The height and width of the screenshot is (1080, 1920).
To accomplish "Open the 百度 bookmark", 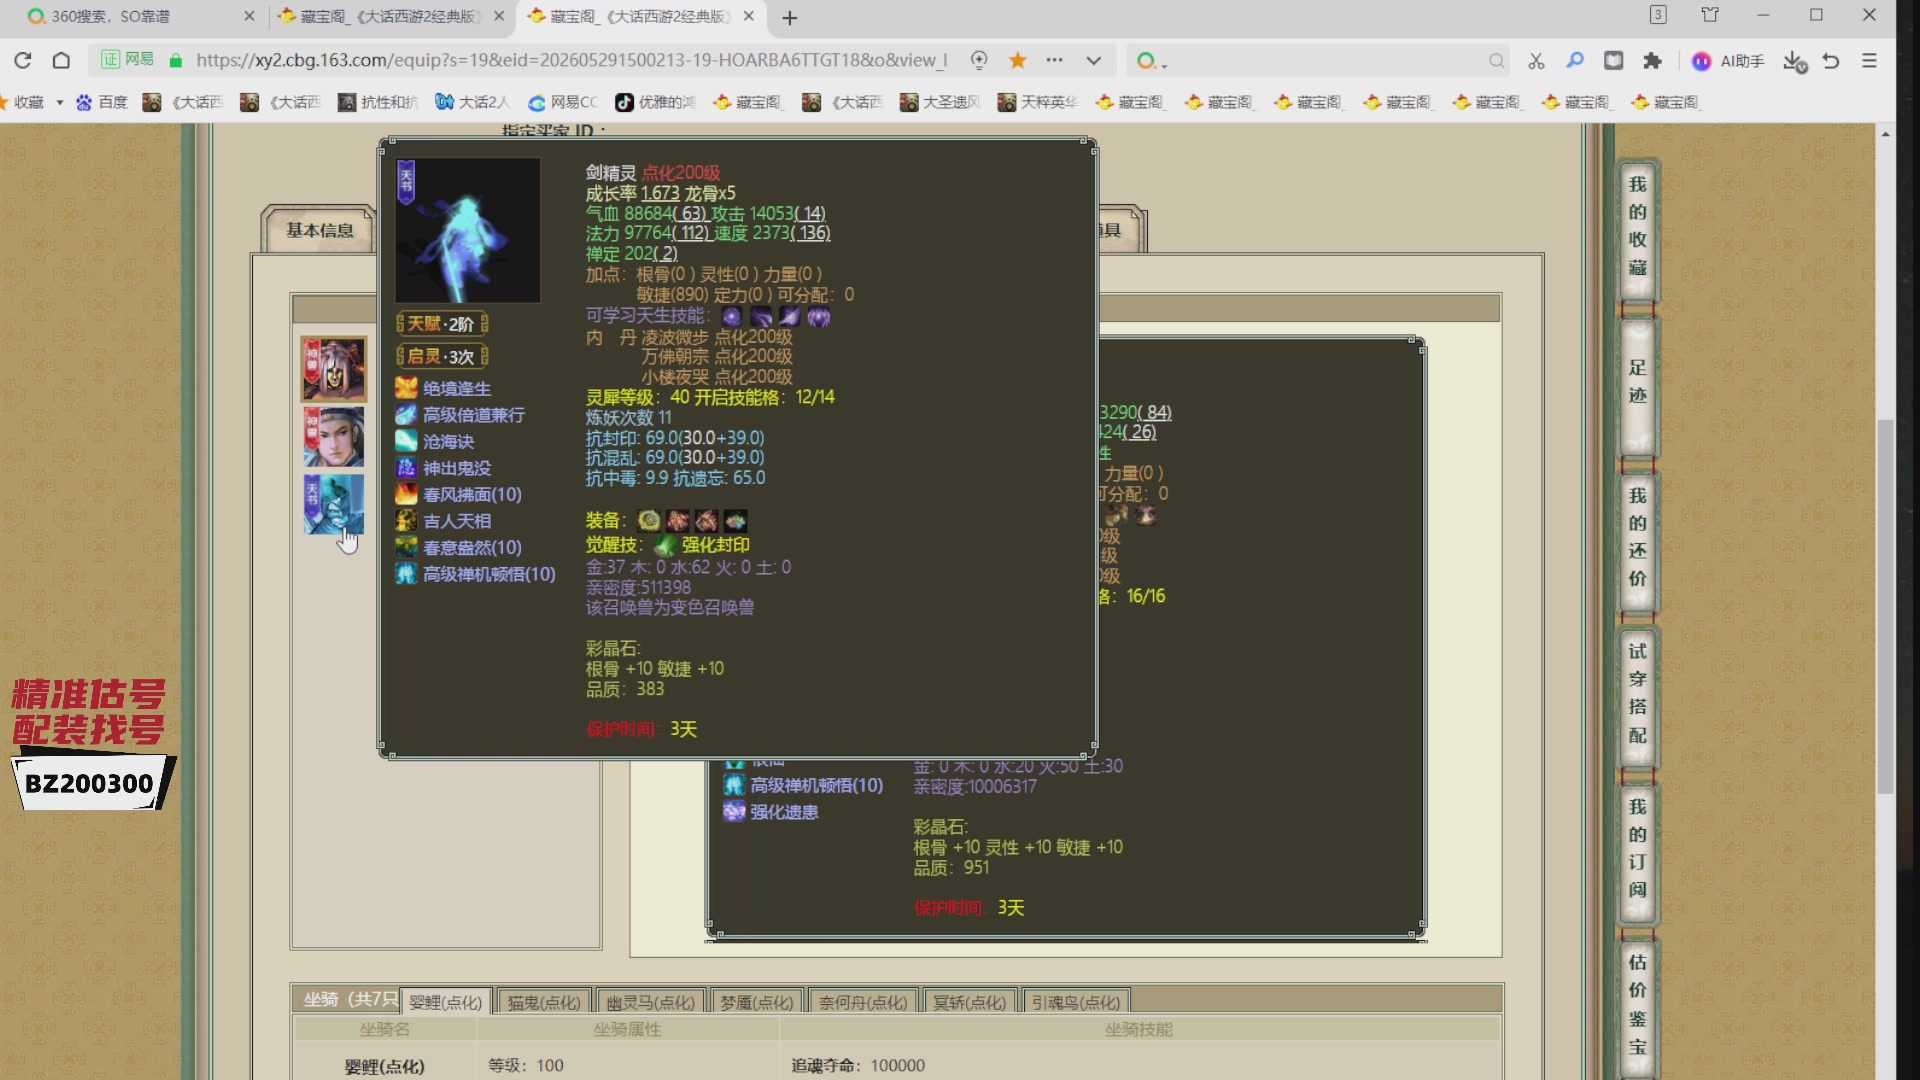I will click(102, 102).
